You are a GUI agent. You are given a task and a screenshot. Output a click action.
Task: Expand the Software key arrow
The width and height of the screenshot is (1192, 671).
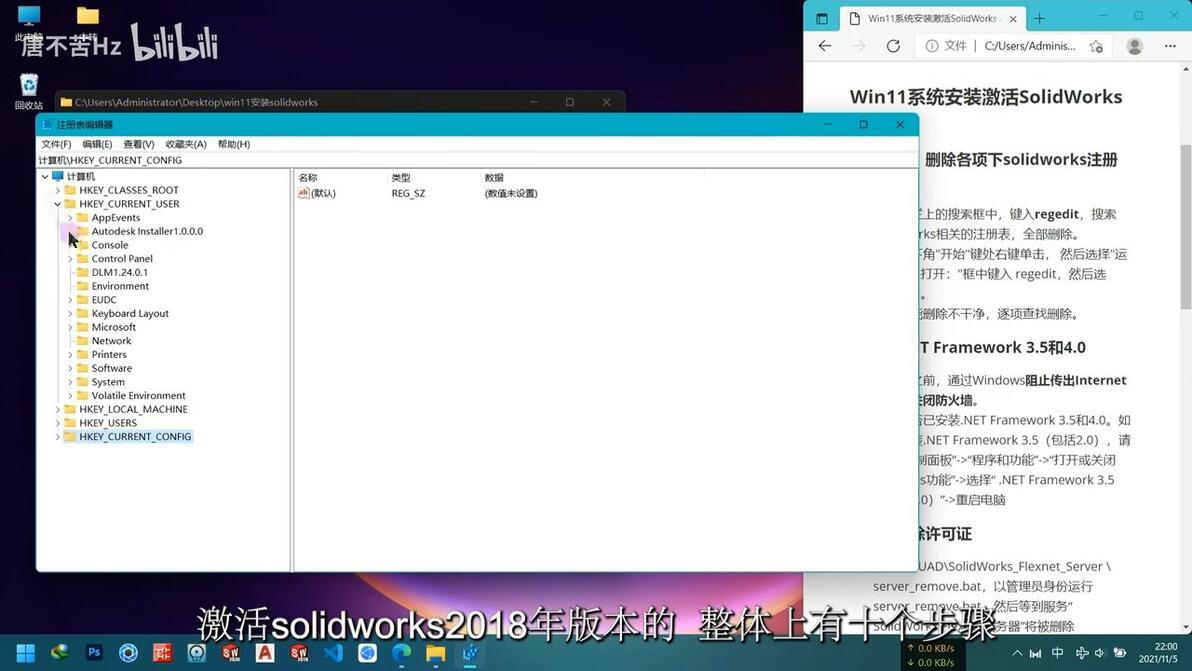[x=70, y=368]
